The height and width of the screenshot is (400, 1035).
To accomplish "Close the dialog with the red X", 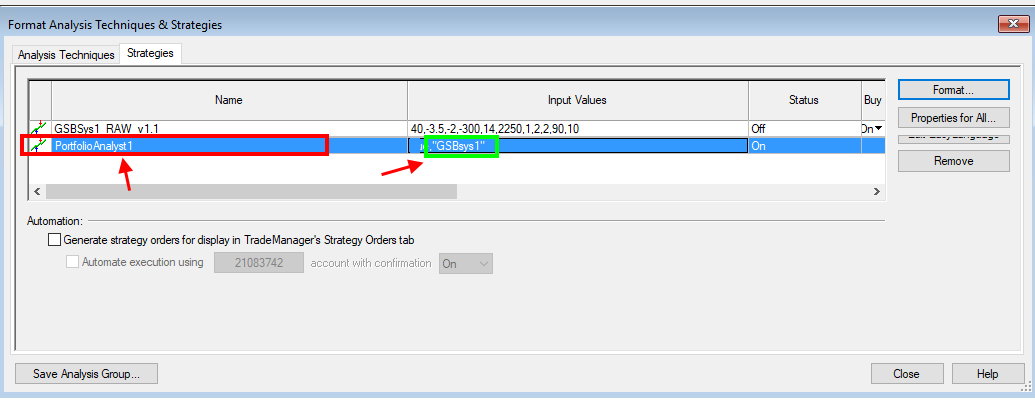I will coord(1008,24).
